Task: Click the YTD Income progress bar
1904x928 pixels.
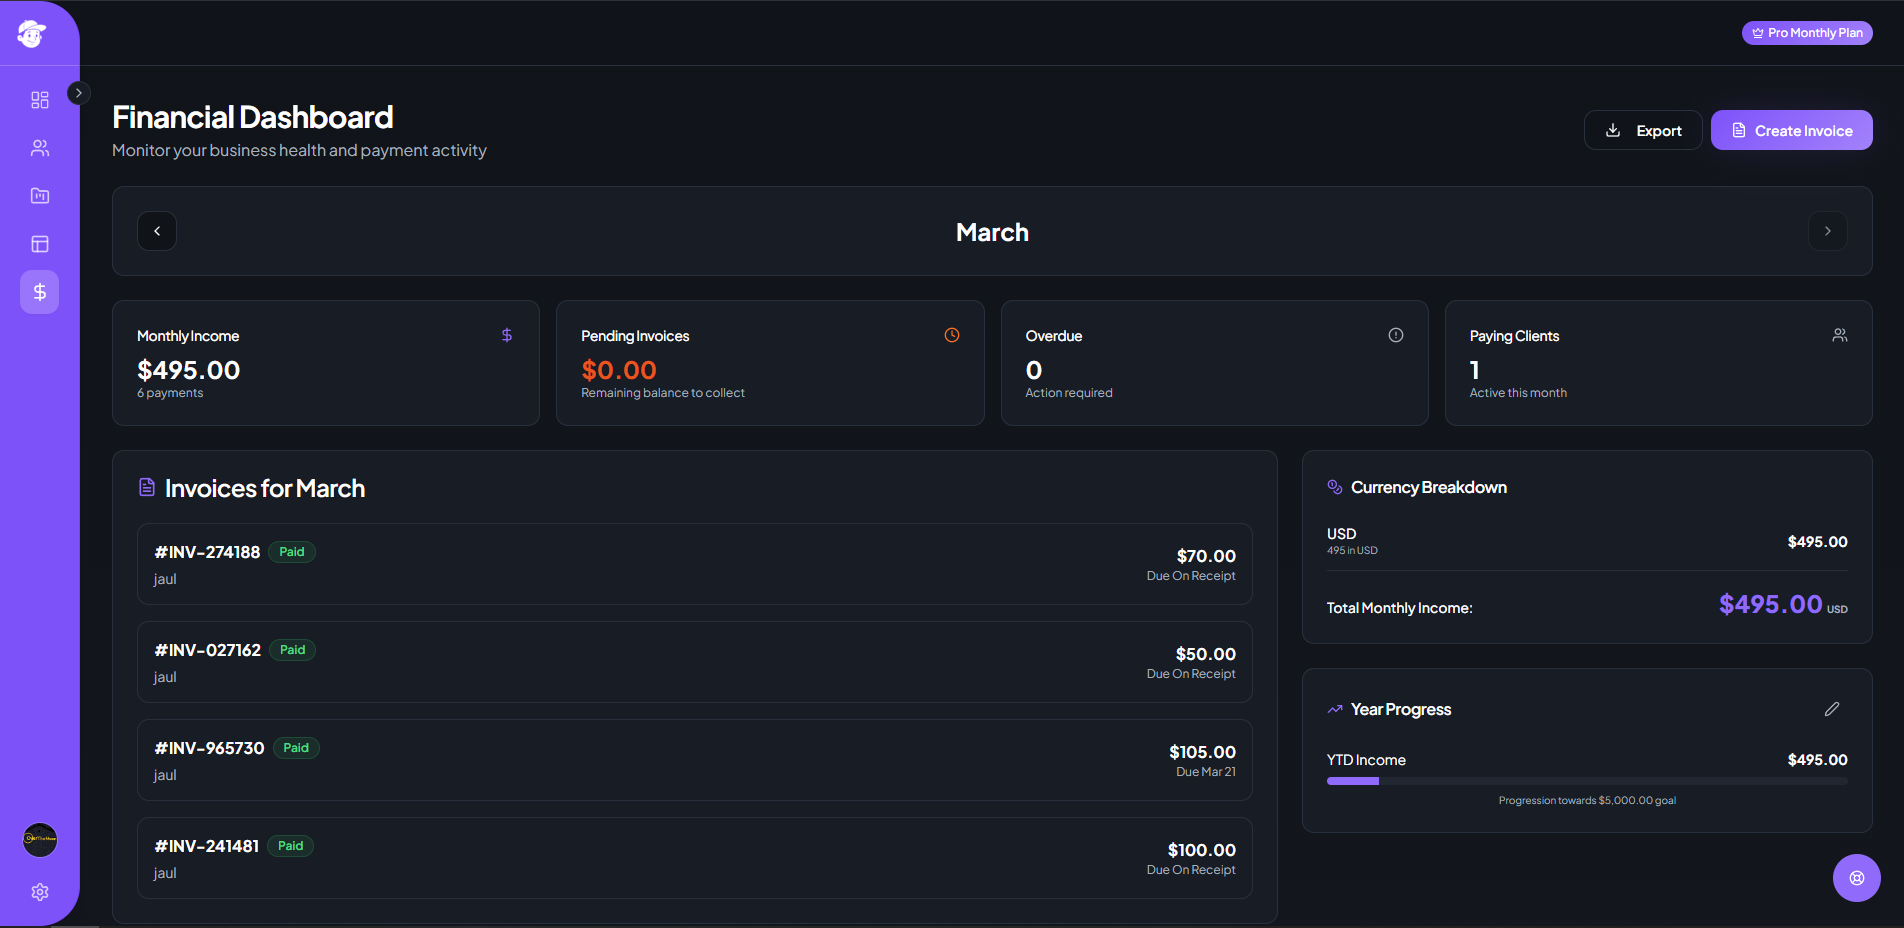Action: 1587,781
